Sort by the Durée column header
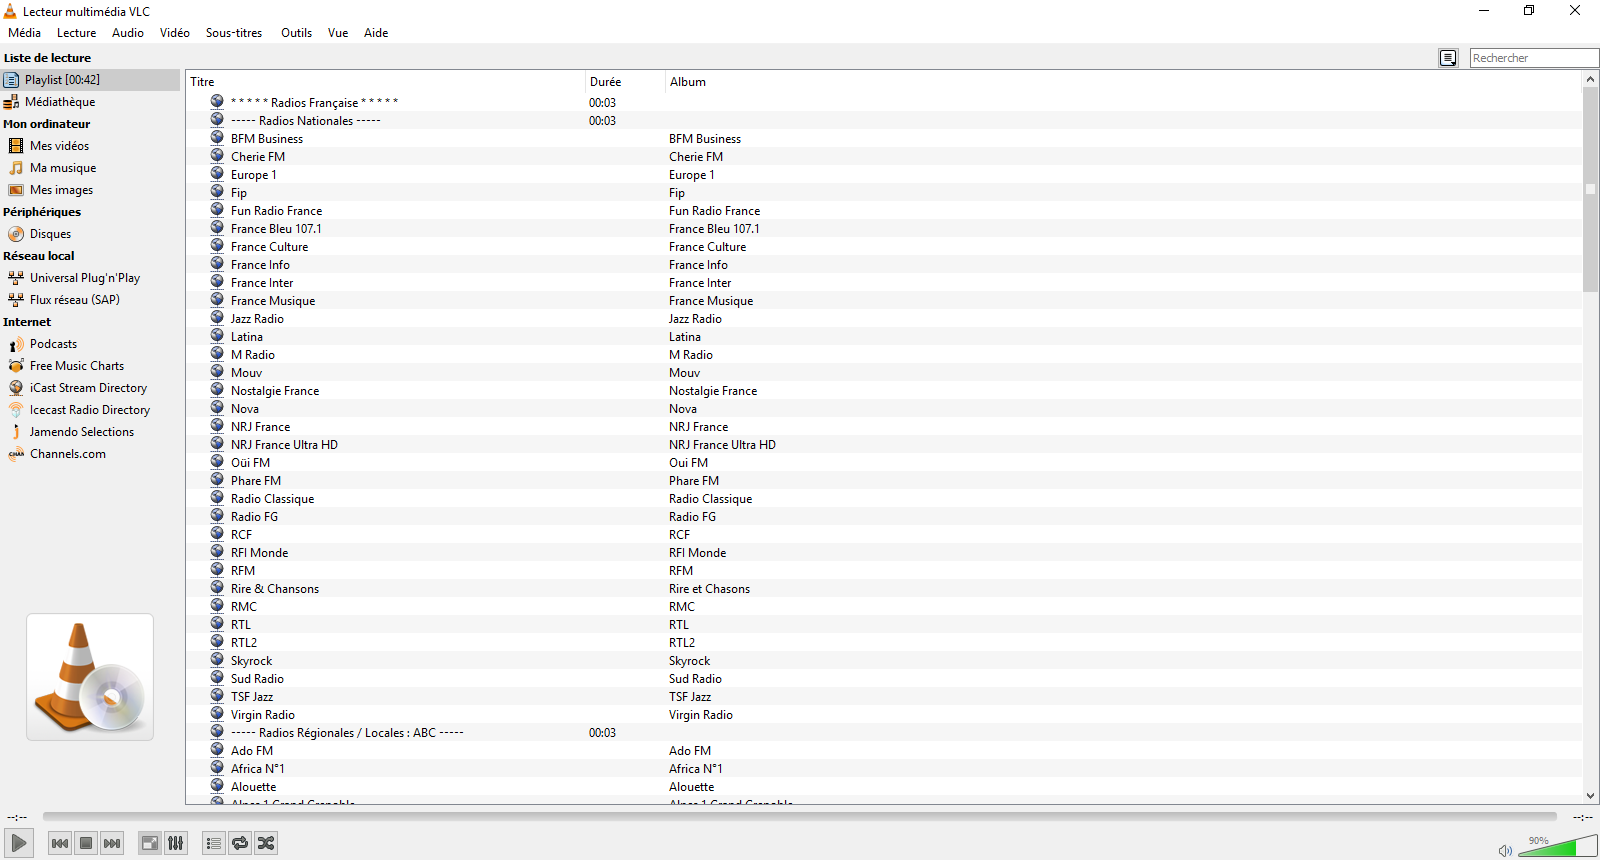 [x=625, y=82]
